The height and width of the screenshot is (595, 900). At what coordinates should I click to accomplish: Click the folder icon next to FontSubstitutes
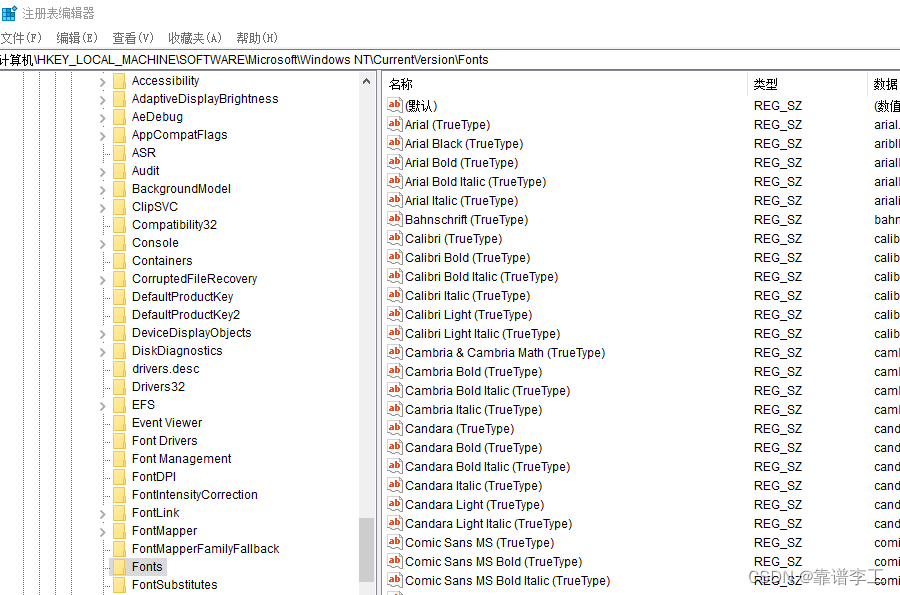click(119, 585)
